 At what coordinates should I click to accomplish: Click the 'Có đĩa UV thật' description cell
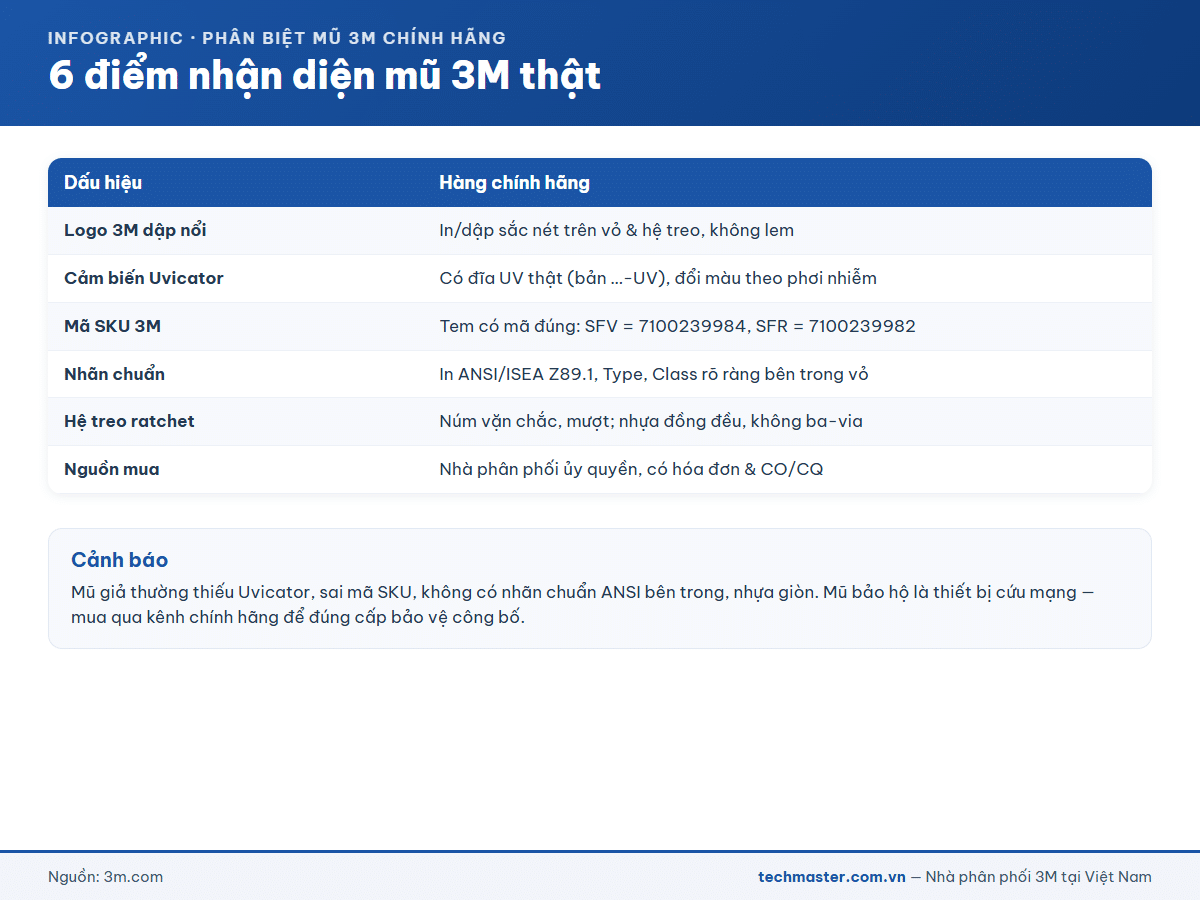658,278
